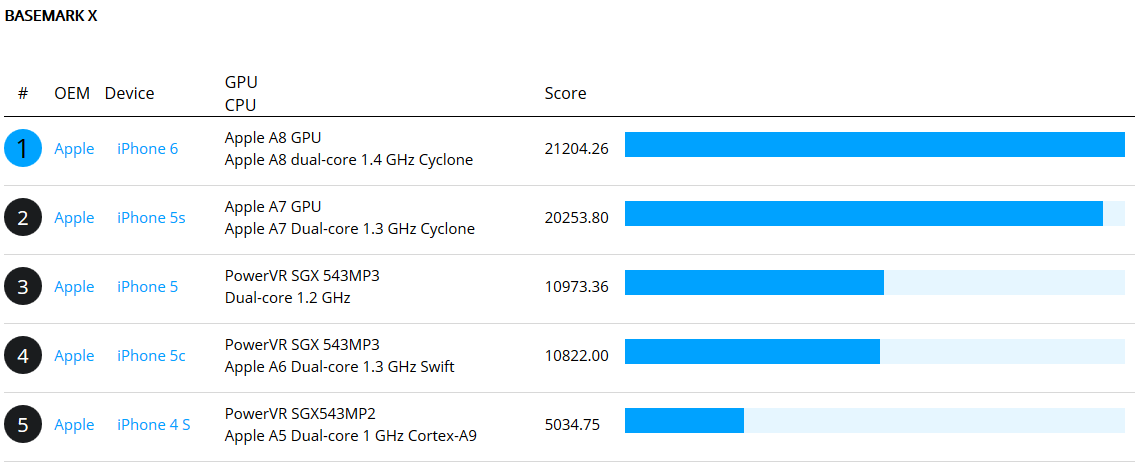The image size is (1135, 471).
Task: Click the rank 4 black circle badge
Action: [x=22, y=355]
